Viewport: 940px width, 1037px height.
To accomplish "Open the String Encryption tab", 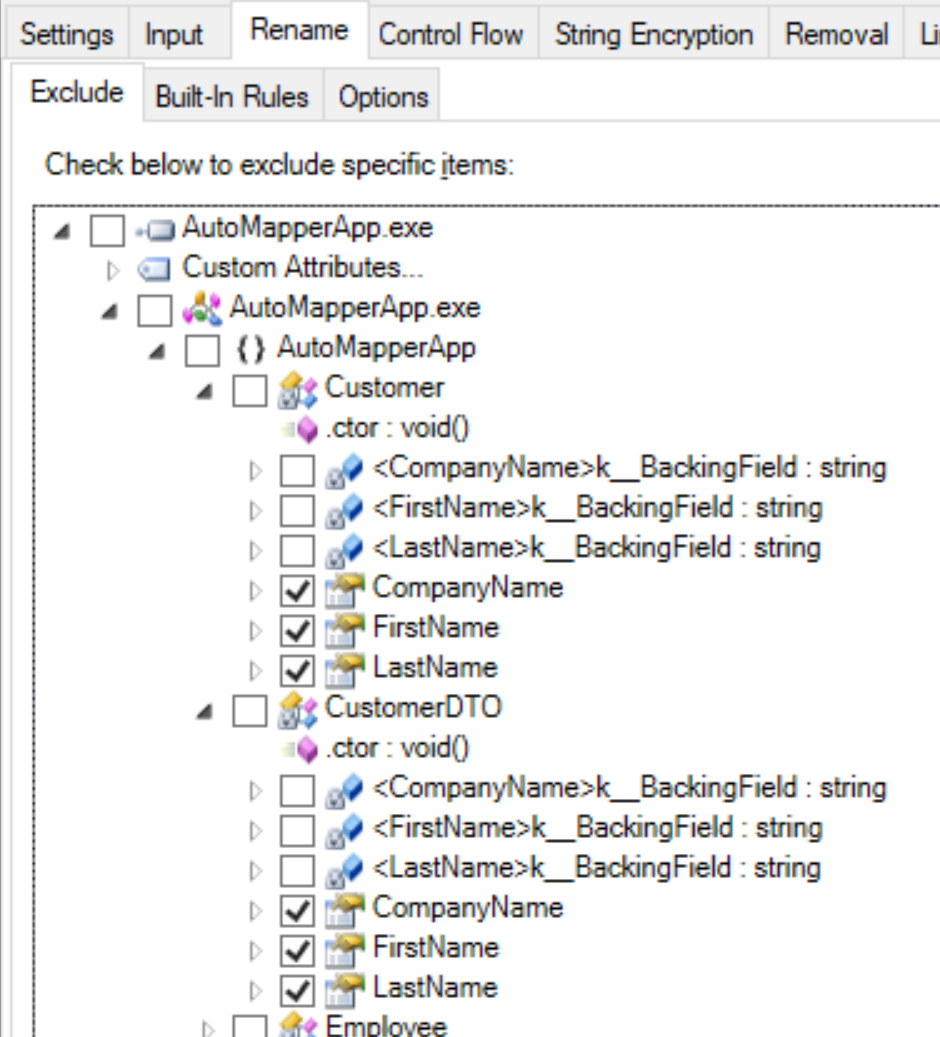I will [654, 34].
